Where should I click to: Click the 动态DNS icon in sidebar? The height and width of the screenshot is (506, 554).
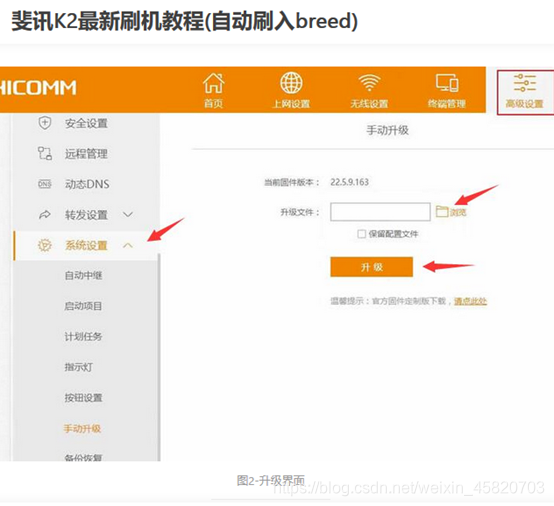[x=45, y=184]
